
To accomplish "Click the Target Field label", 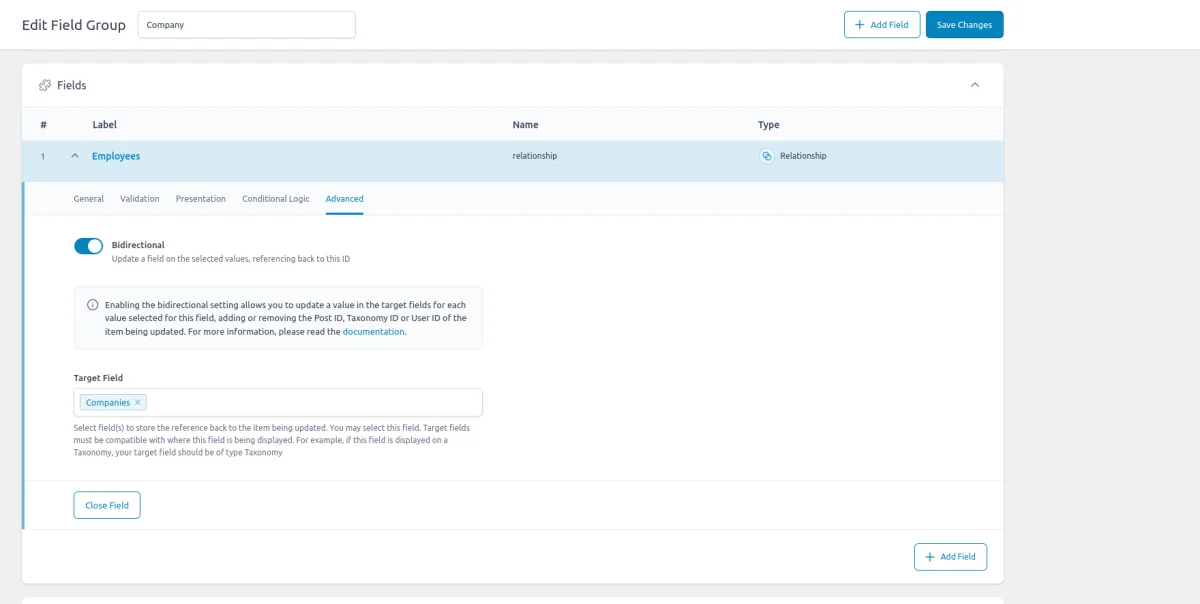I will click(x=98, y=378).
